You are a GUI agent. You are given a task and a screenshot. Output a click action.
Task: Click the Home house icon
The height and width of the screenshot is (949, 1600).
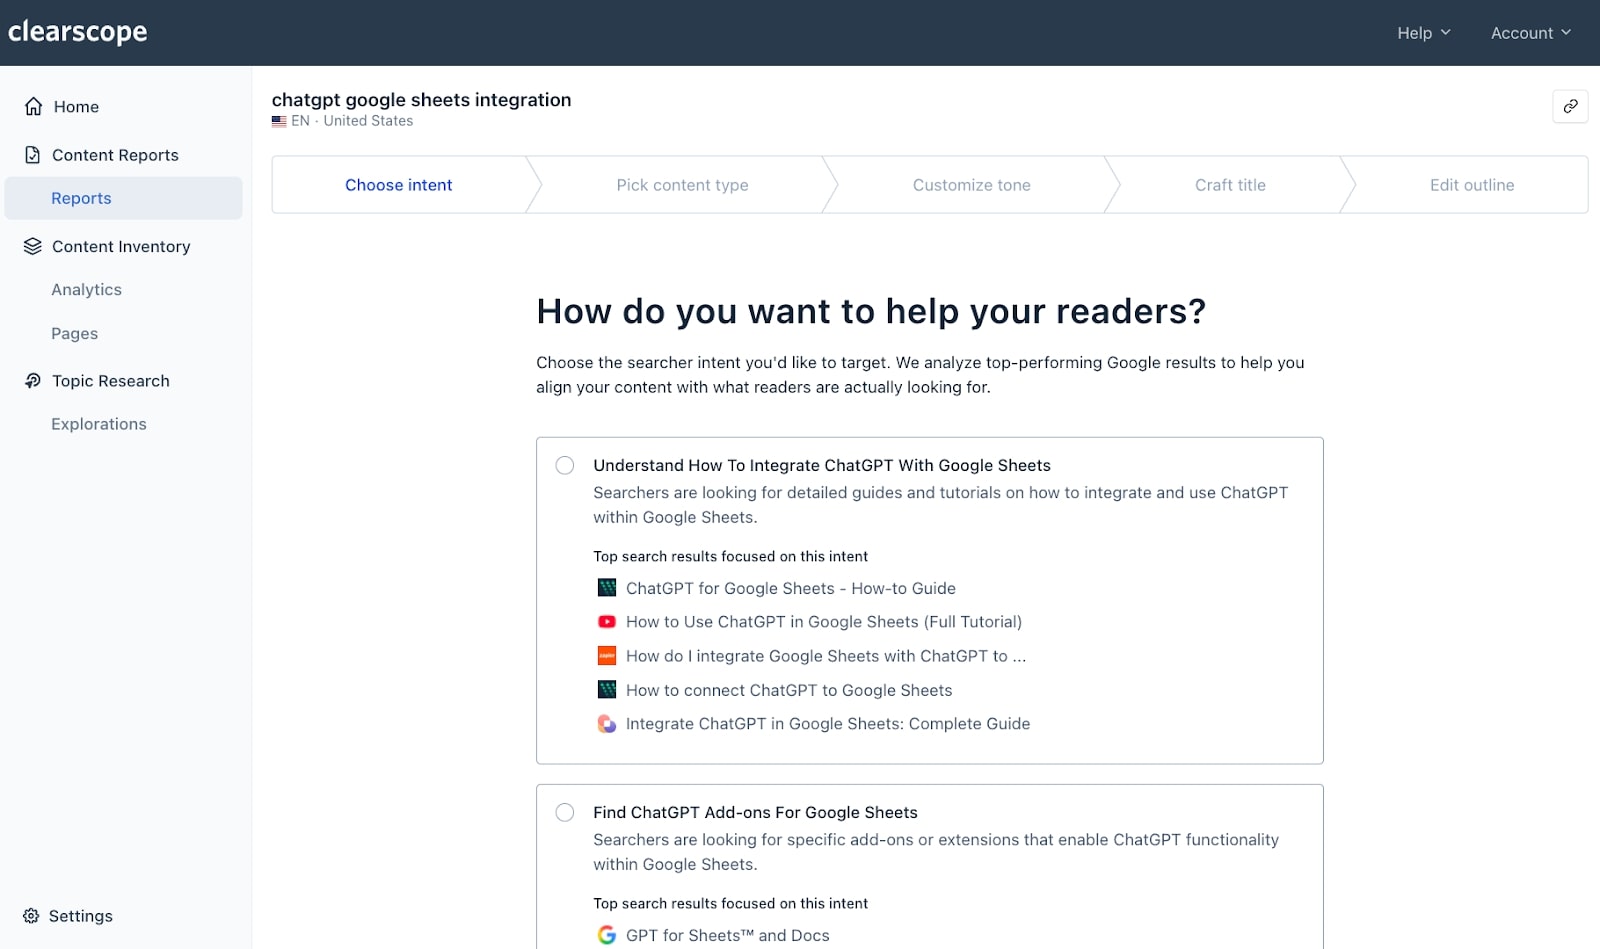pos(33,106)
